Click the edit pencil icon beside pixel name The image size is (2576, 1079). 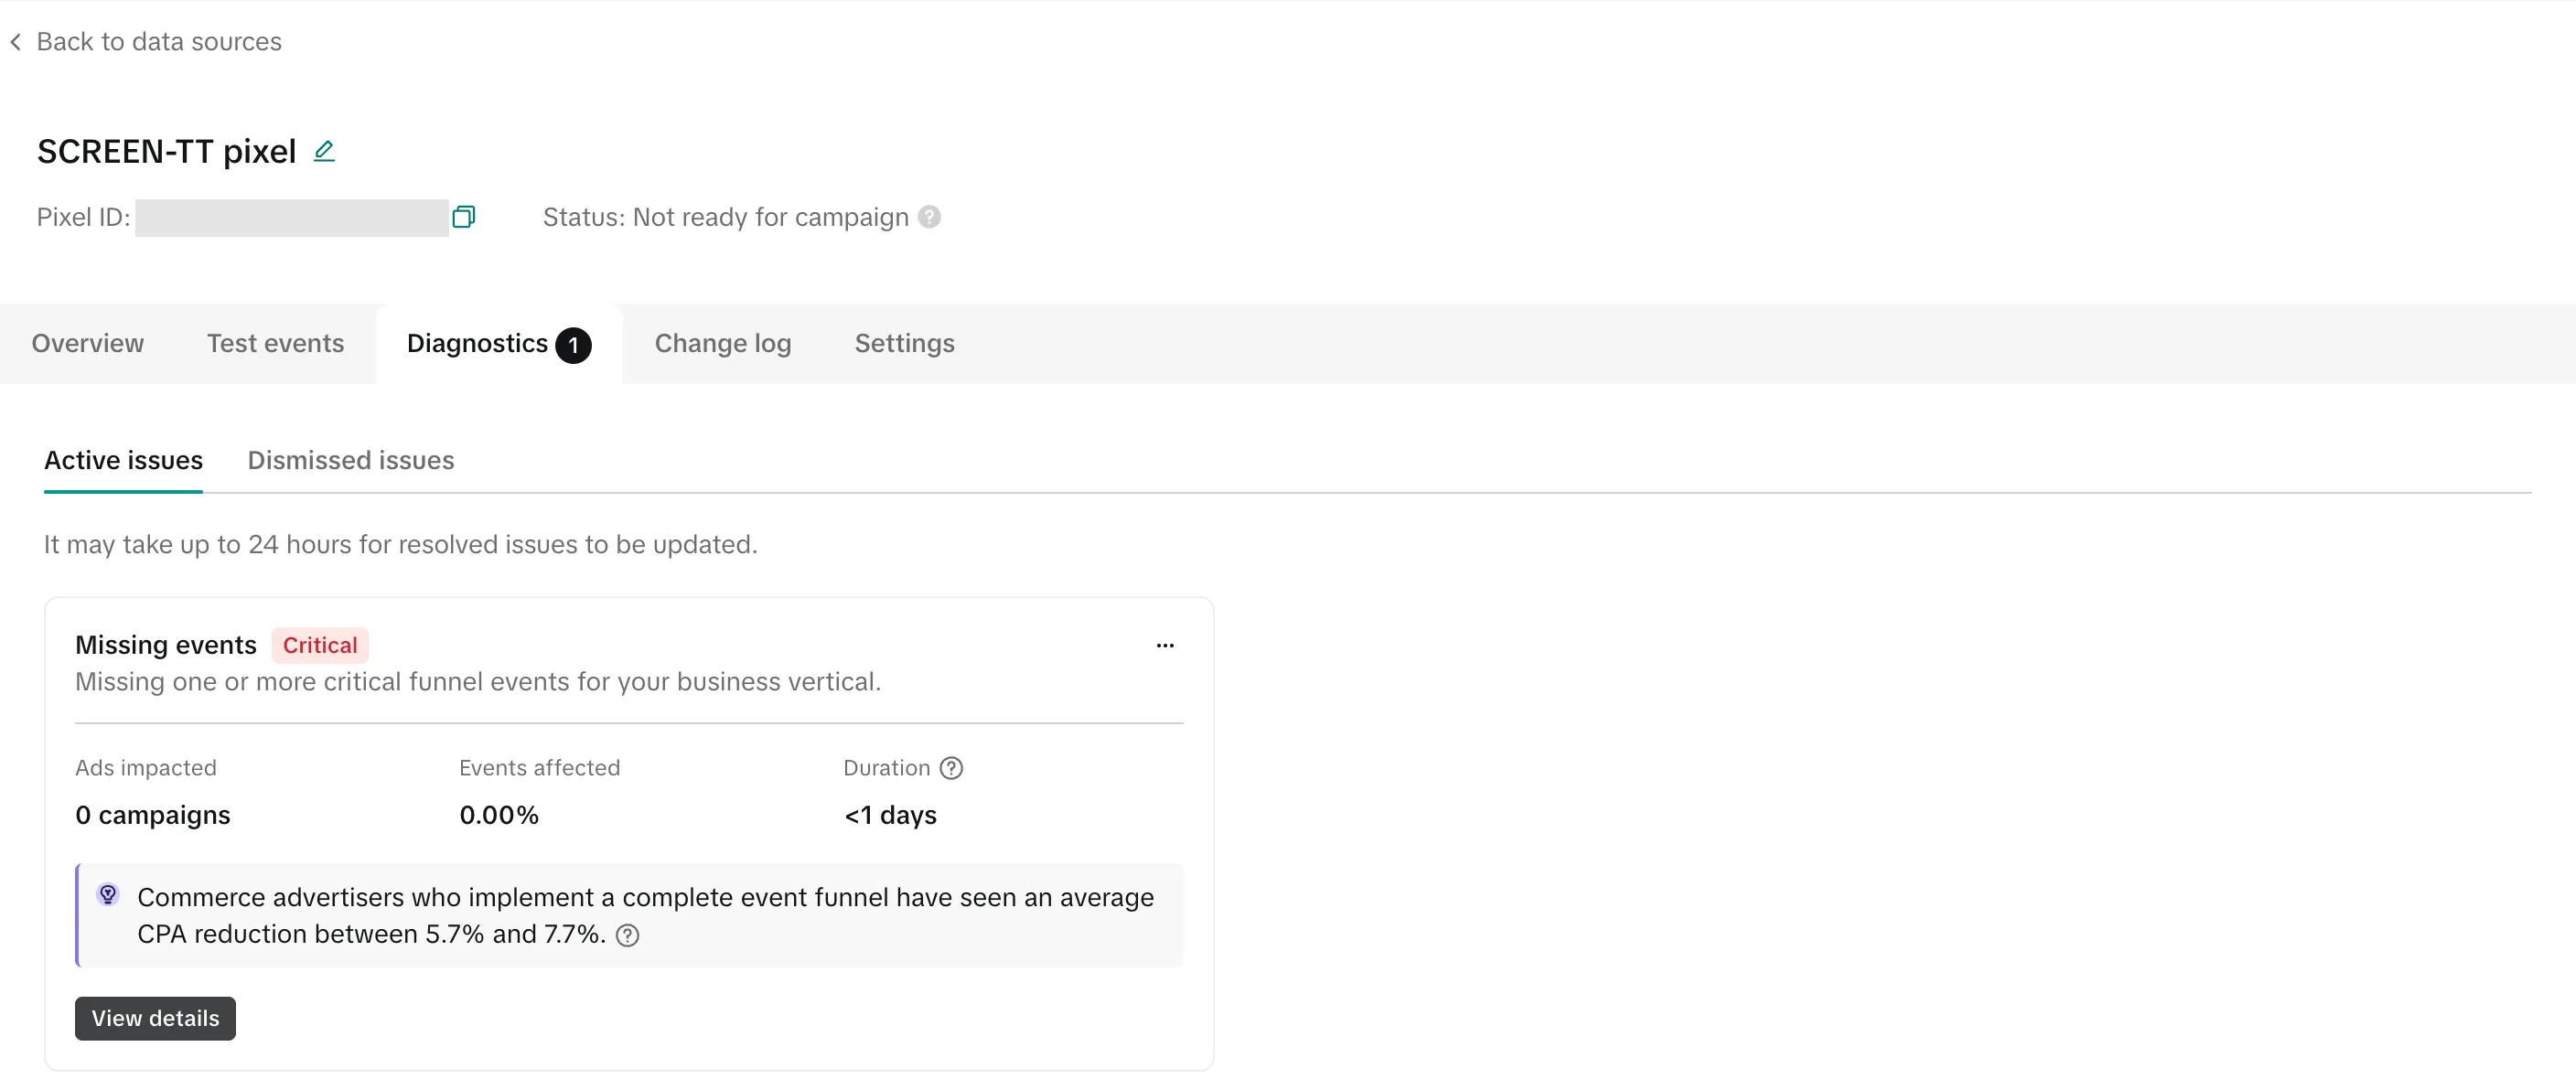coord(324,151)
